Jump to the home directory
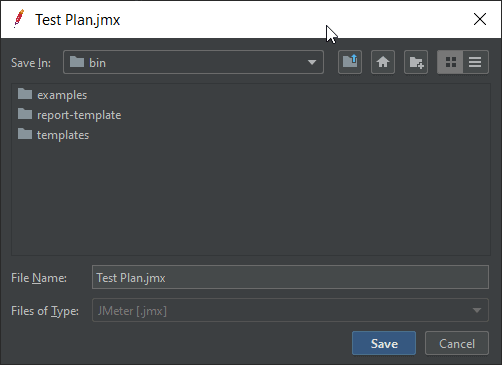The height and width of the screenshot is (365, 502). point(383,62)
